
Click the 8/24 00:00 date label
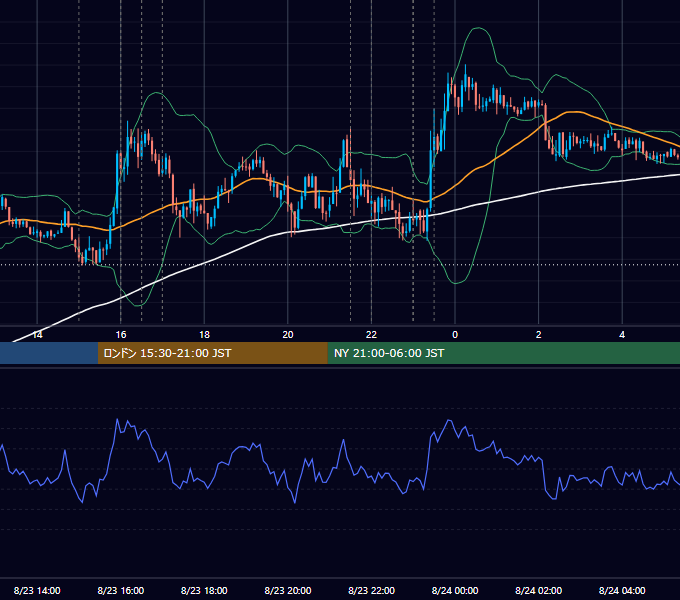pyautogui.click(x=455, y=590)
